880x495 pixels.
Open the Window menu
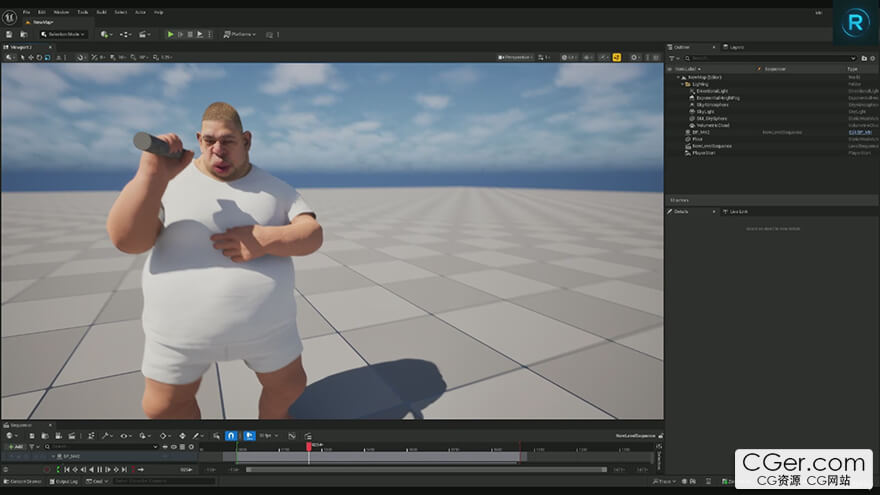point(61,12)
